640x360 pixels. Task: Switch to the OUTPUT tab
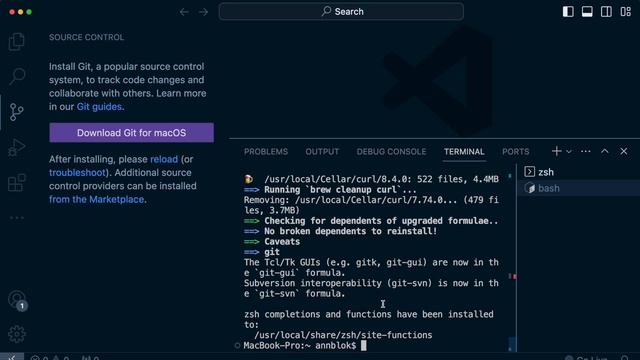pos(322,151)
